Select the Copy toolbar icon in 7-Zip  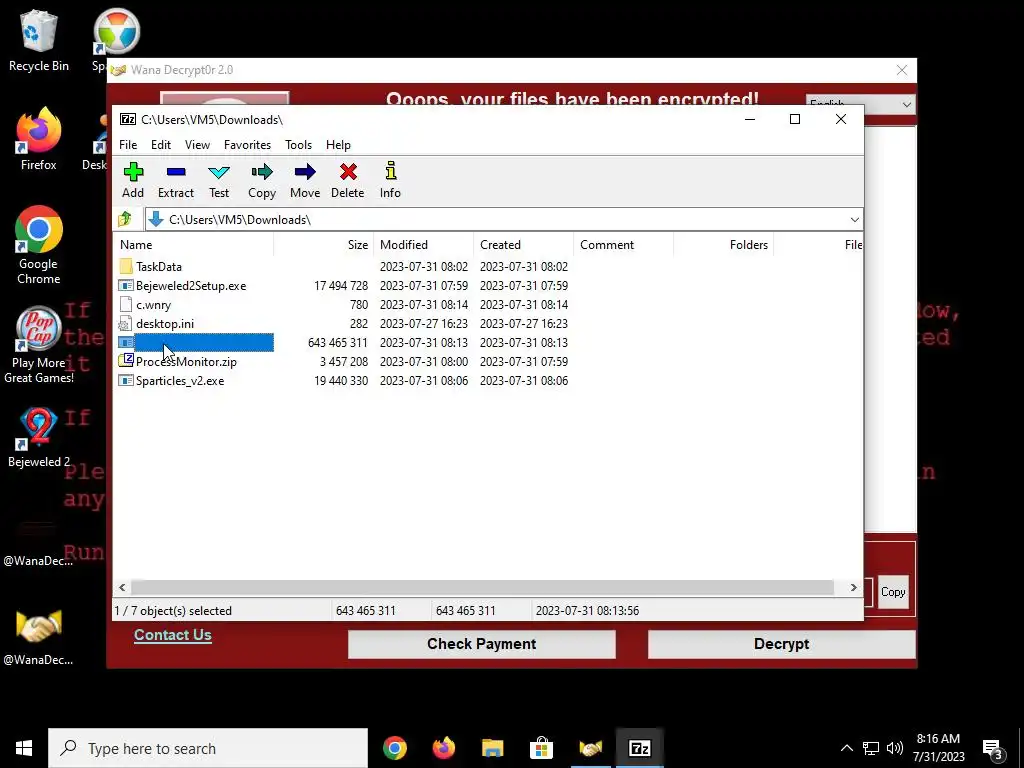click(x=262, y=172)
